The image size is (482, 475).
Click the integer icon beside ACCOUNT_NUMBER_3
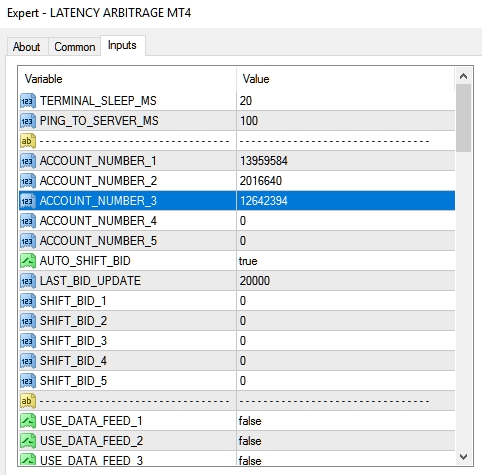28,201
